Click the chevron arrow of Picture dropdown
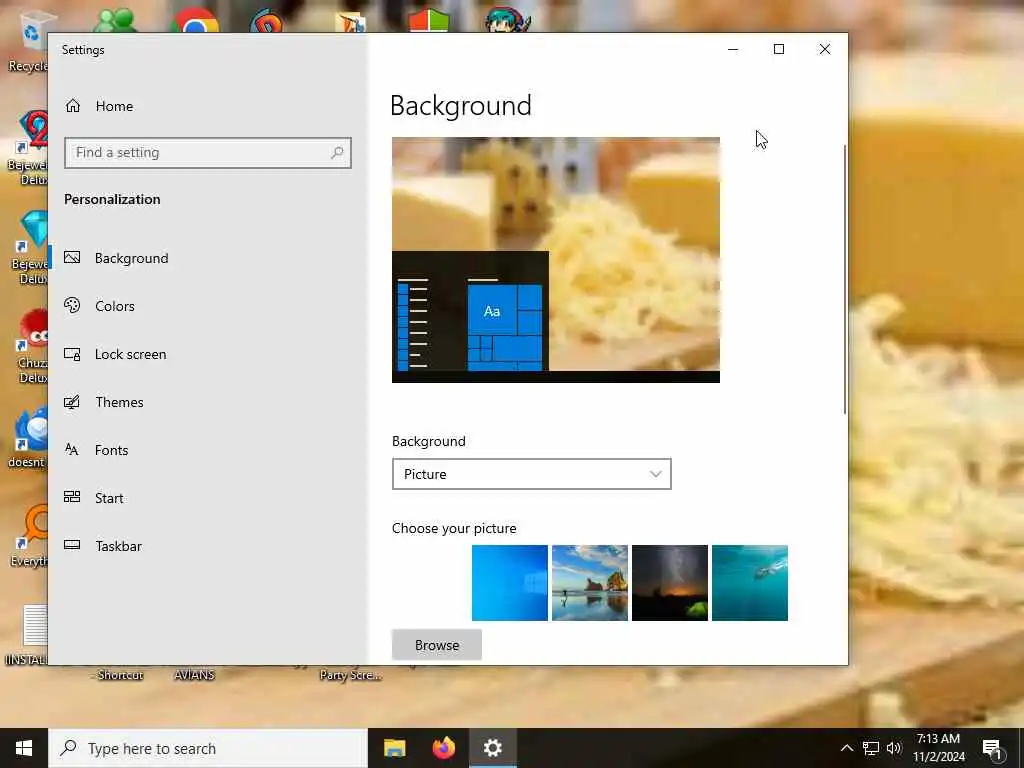The image size is (1024, 768). pos(655,474)
